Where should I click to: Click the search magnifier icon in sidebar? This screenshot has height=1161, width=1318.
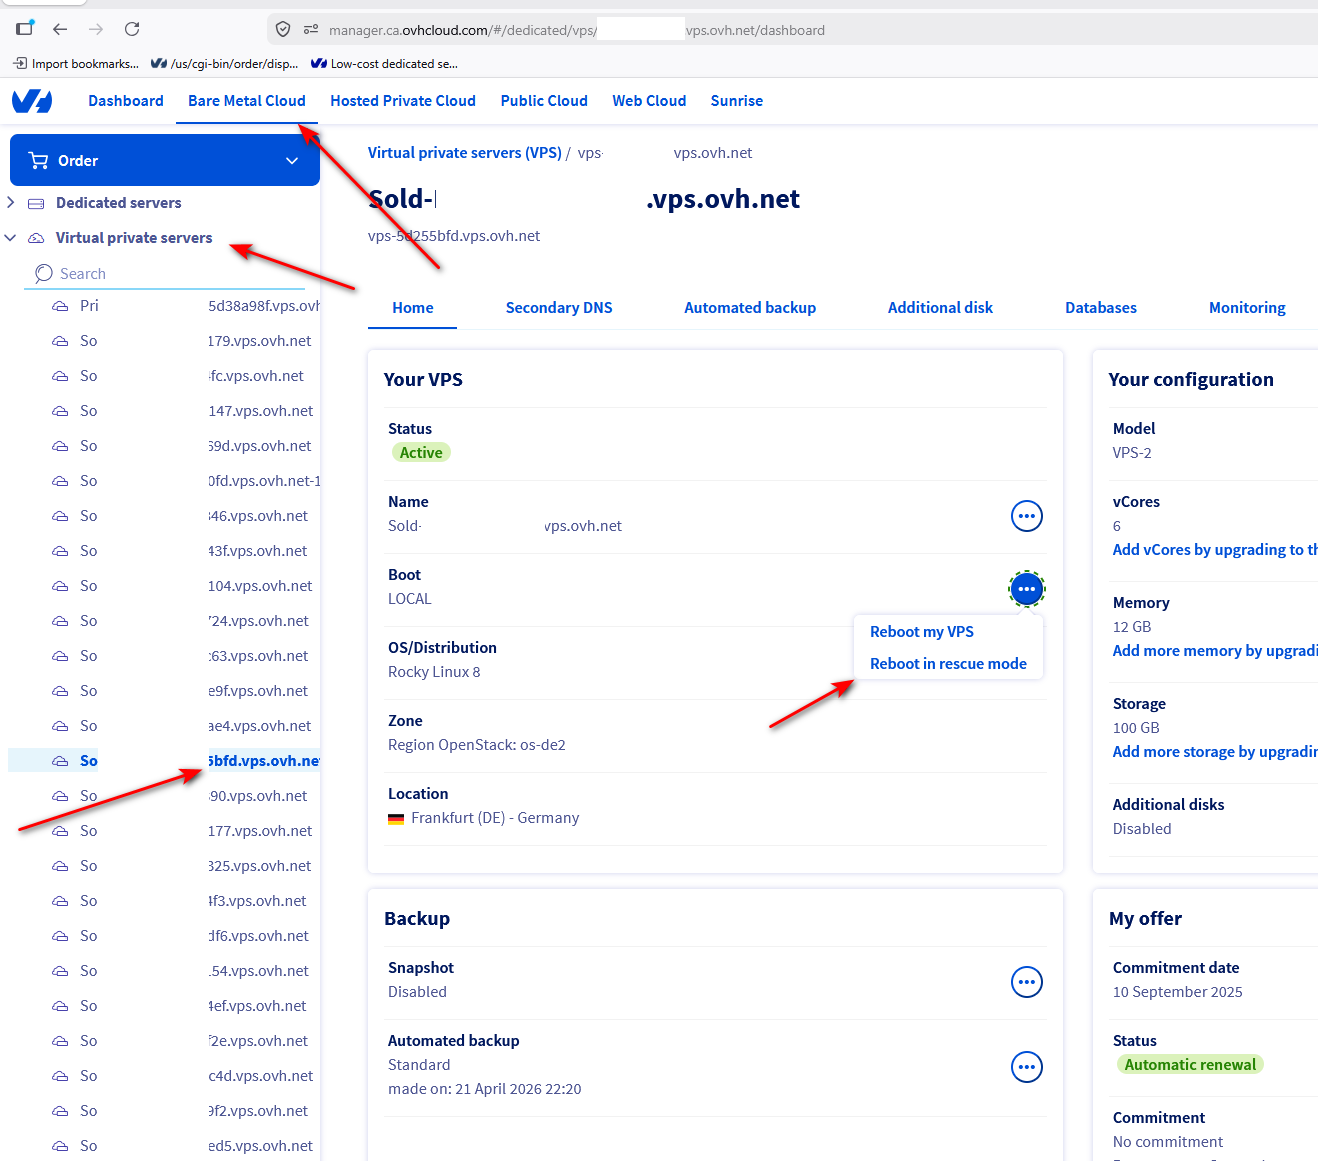(x=43, y=274)
